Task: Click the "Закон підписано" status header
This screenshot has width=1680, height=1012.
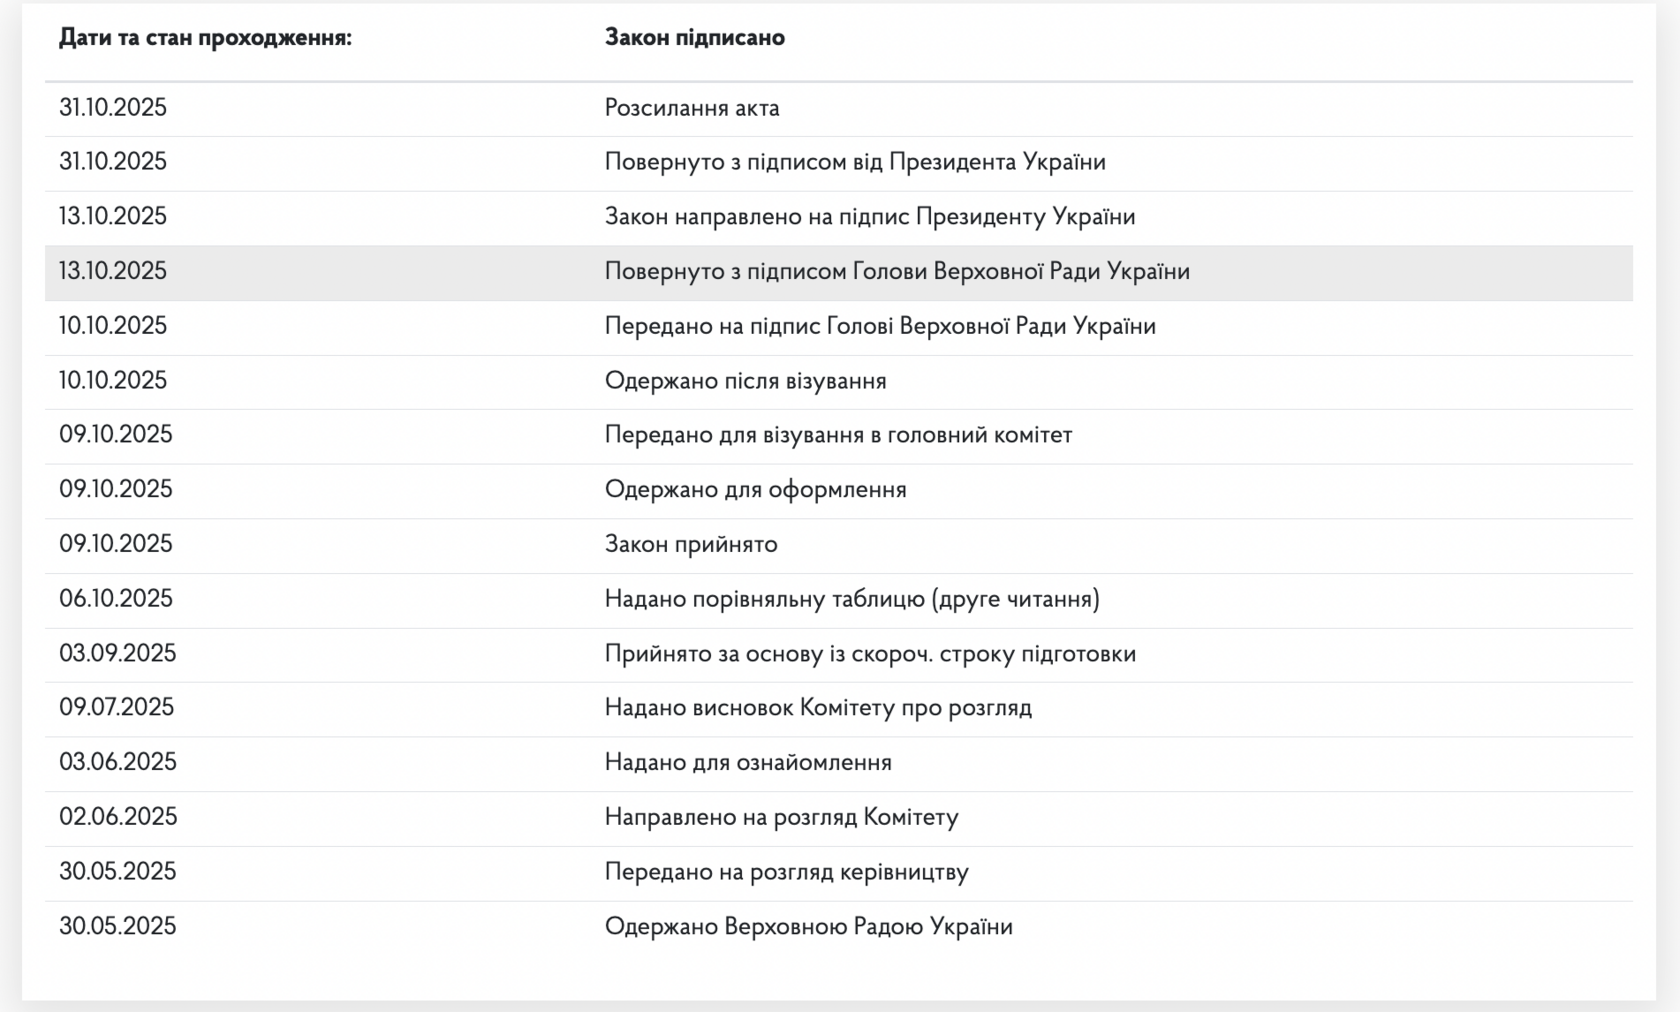Action: (694, 38)
